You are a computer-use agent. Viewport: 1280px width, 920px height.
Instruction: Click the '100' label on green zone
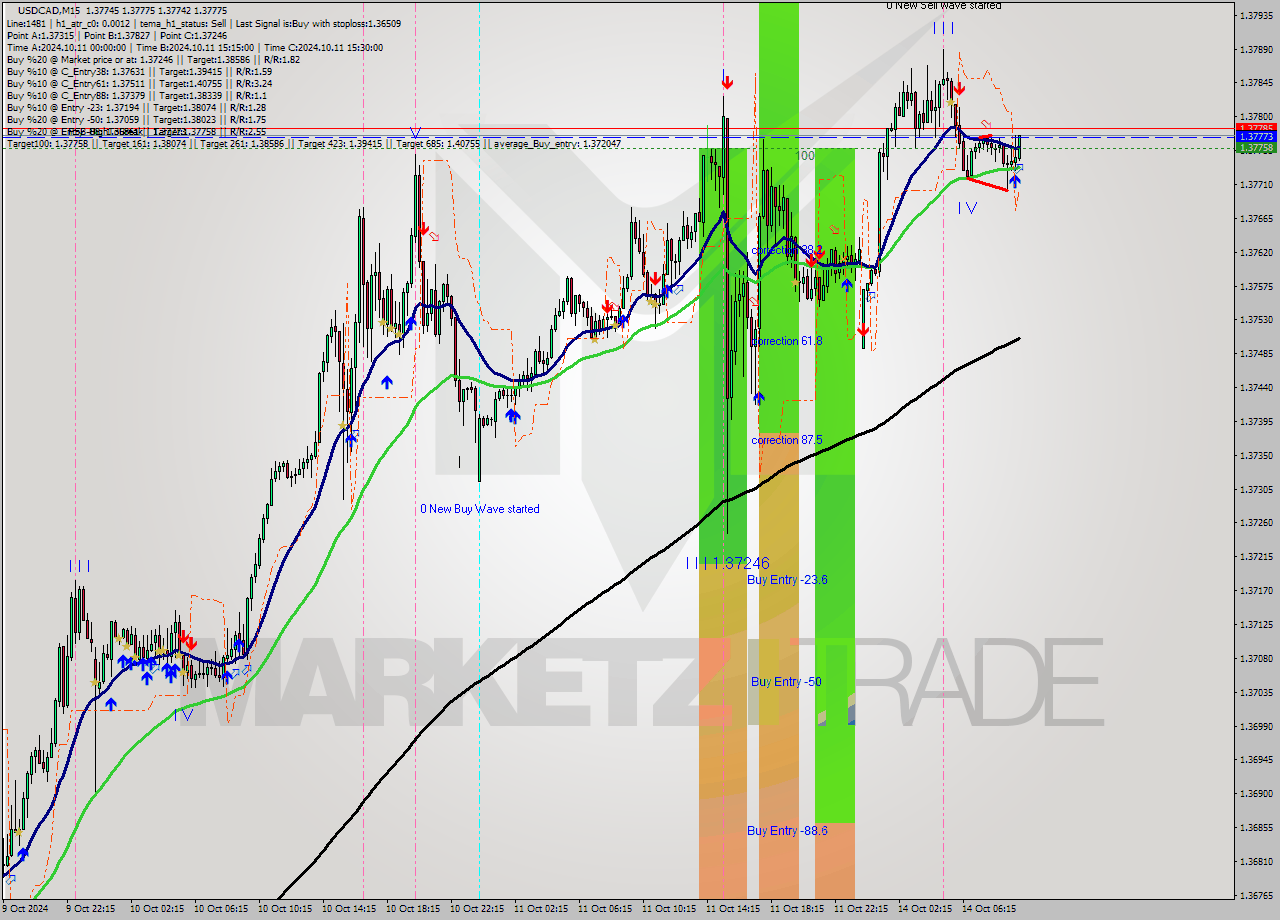[x=806, y=156]
